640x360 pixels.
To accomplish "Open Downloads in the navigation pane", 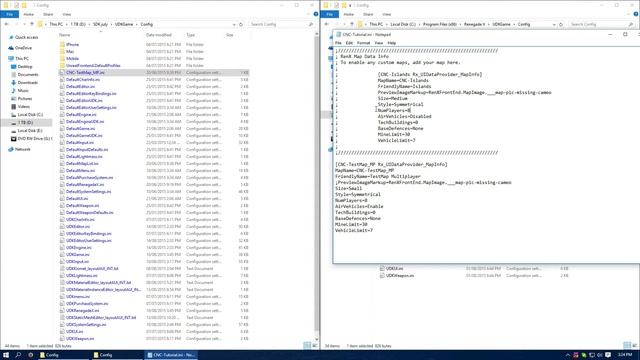I will pos(28,82).
